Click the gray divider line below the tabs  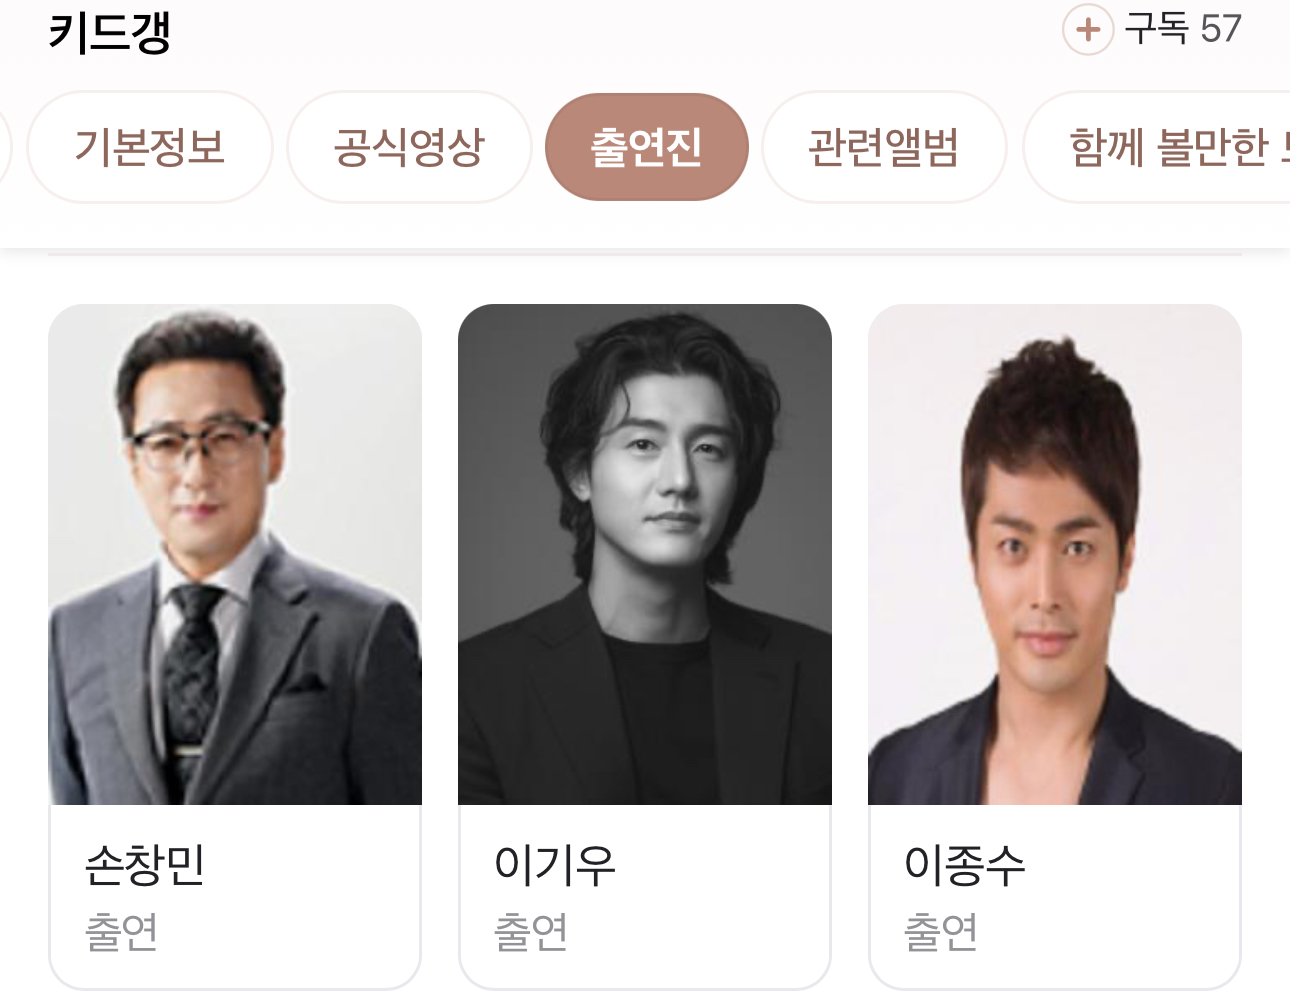coord(645,254)
